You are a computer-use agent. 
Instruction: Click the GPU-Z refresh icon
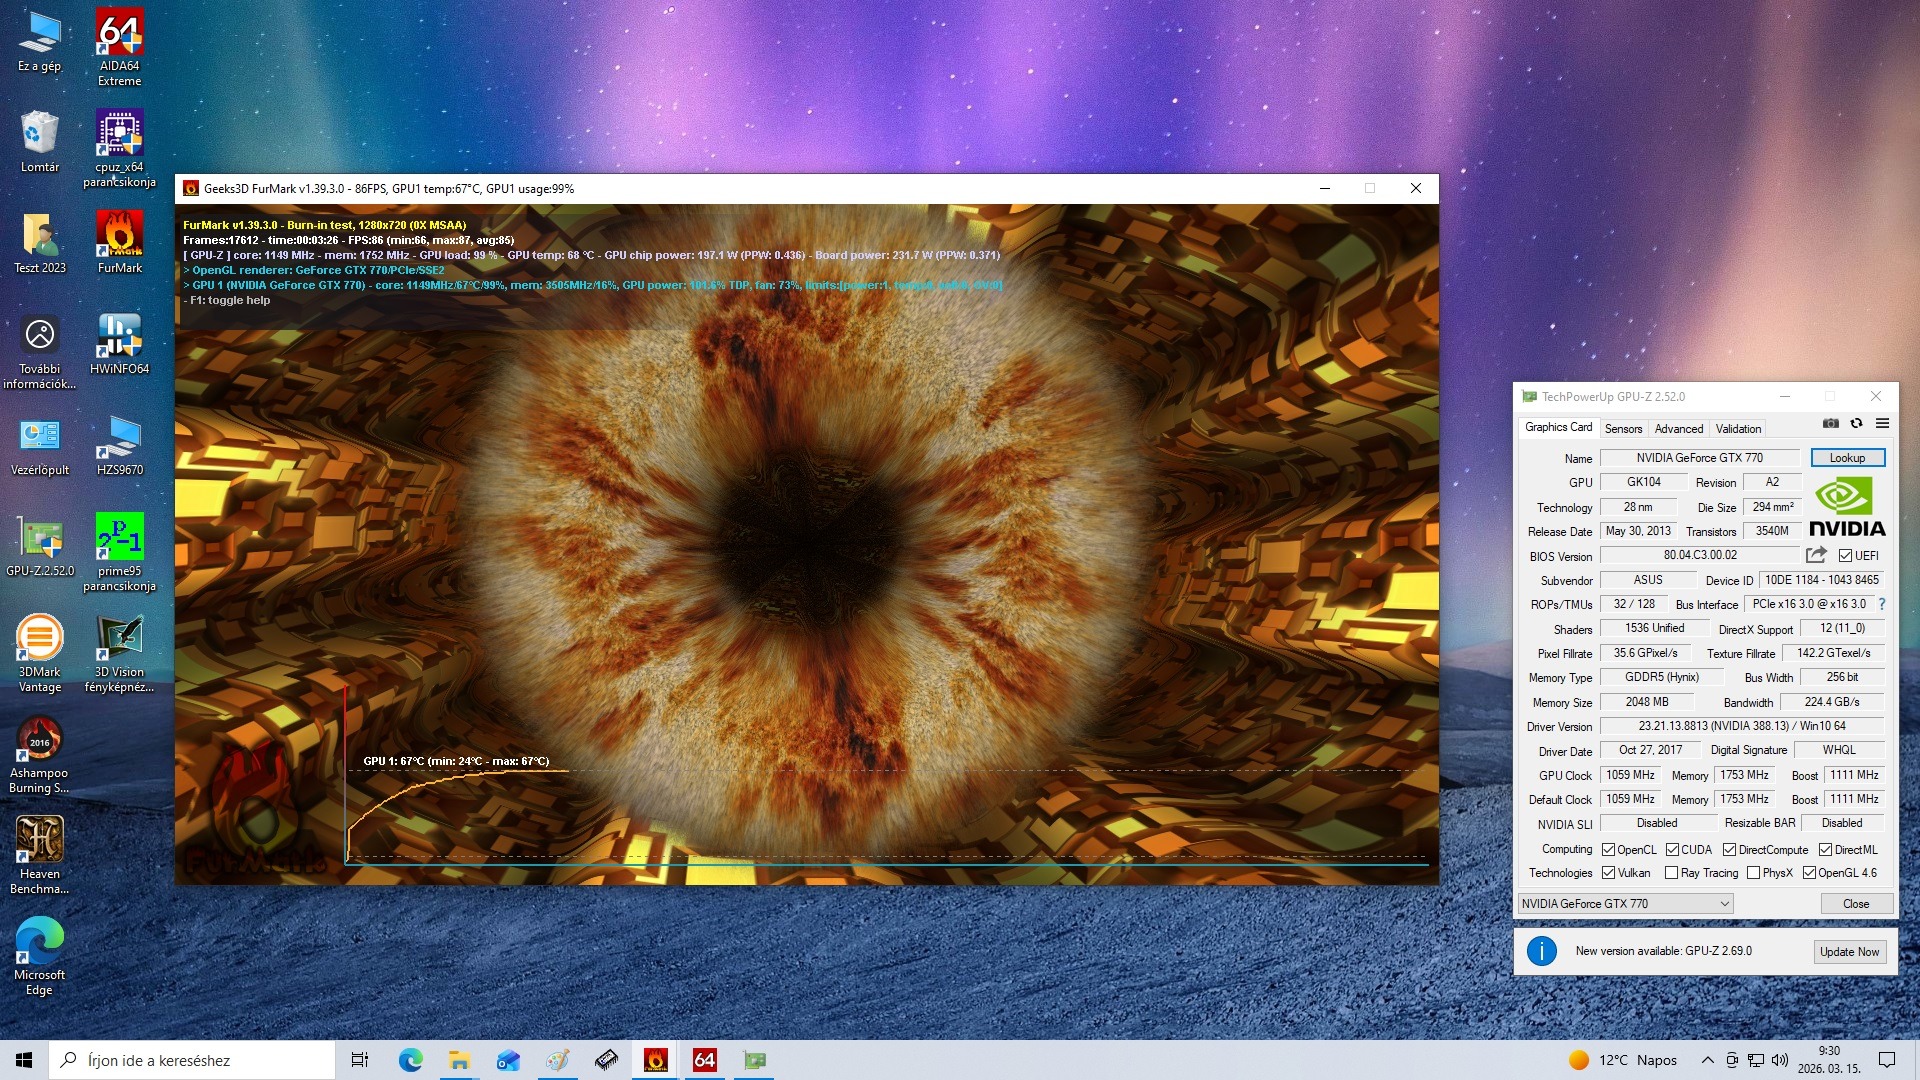[1856, 424]
